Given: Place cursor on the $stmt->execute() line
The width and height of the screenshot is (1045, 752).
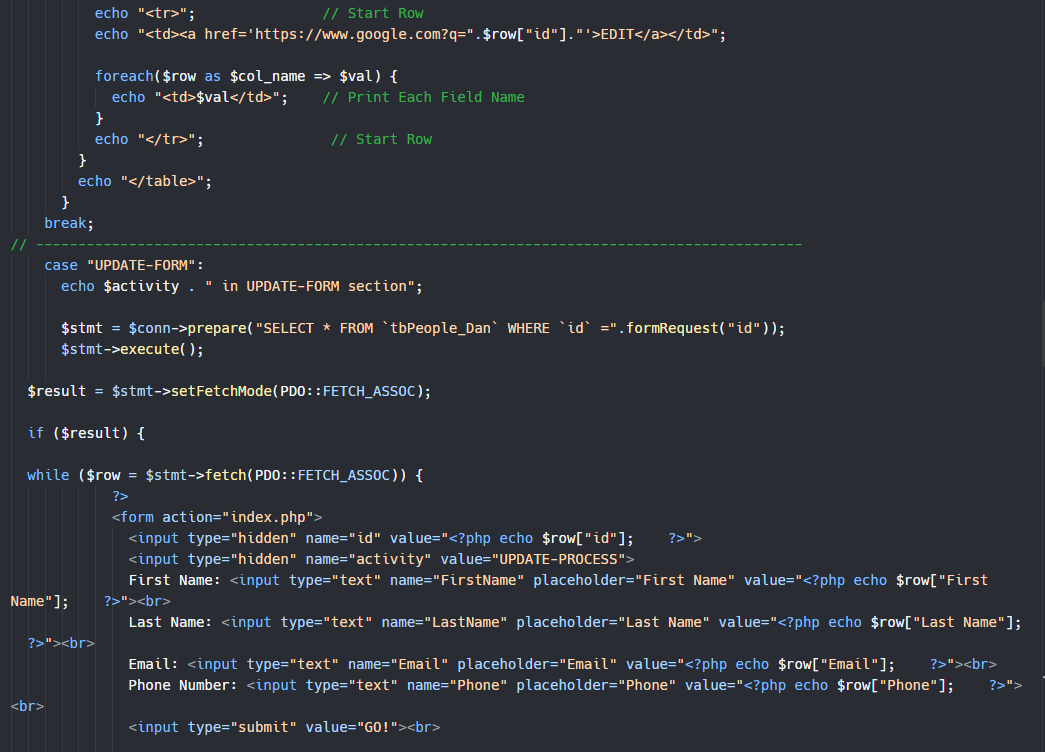Looking at the screenshot, I should click(x=132, y=350).
